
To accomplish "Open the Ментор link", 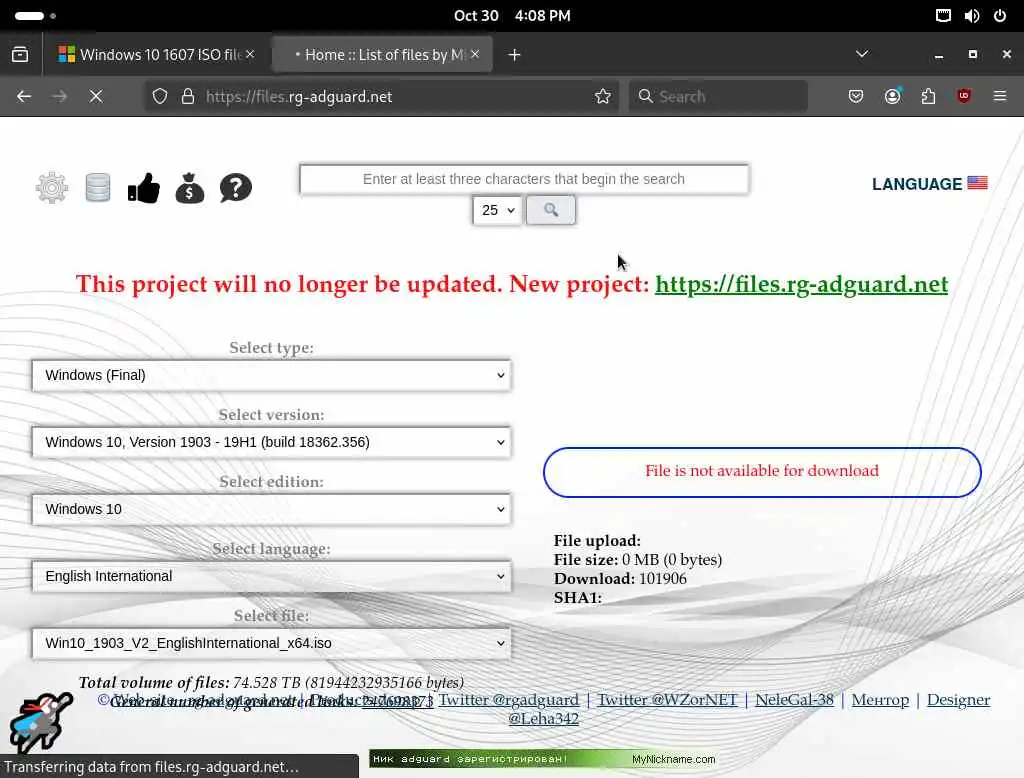I will [880, 700].
